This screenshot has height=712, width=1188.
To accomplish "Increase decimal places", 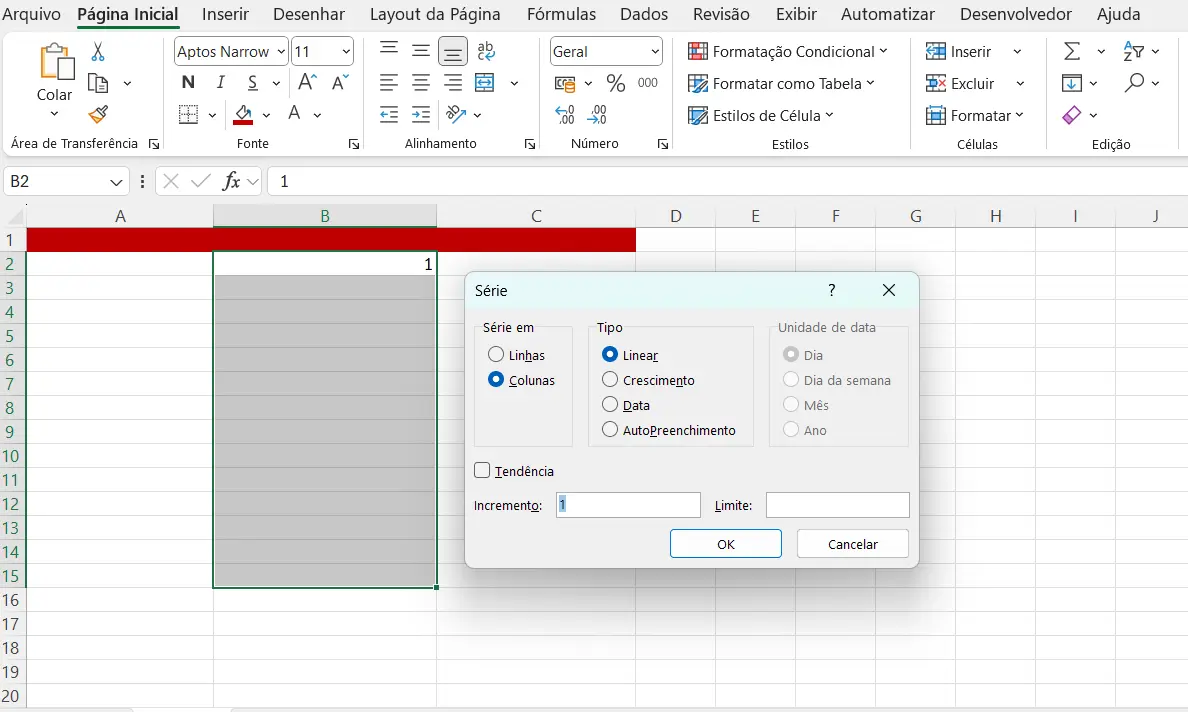I will (565, 114).
